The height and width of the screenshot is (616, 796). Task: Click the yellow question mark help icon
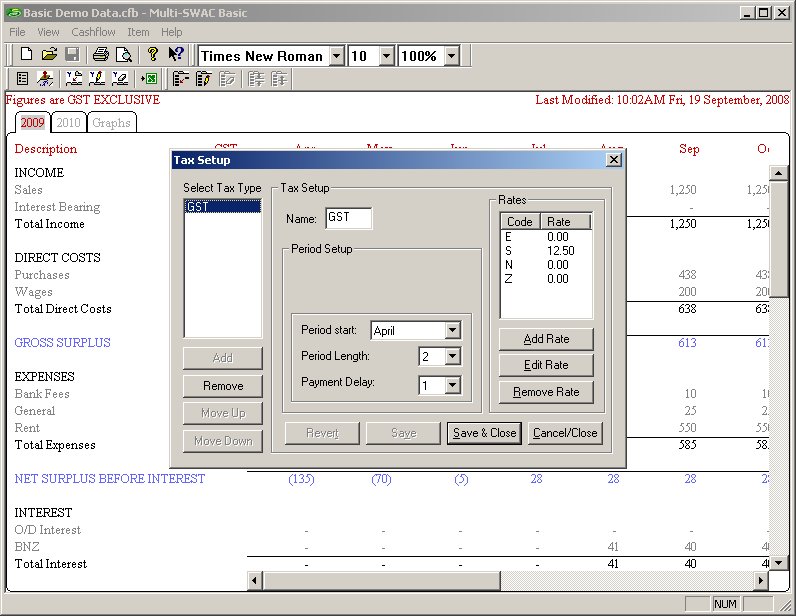(x=152, y=54)
